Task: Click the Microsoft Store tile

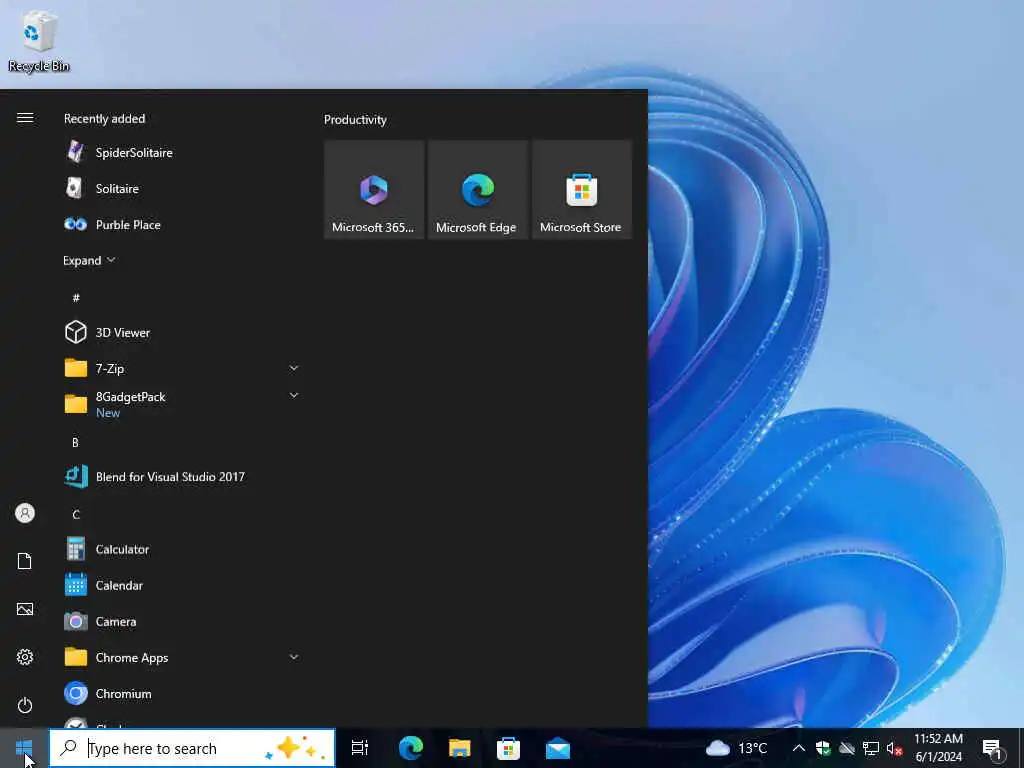Action: pos(582,189)
